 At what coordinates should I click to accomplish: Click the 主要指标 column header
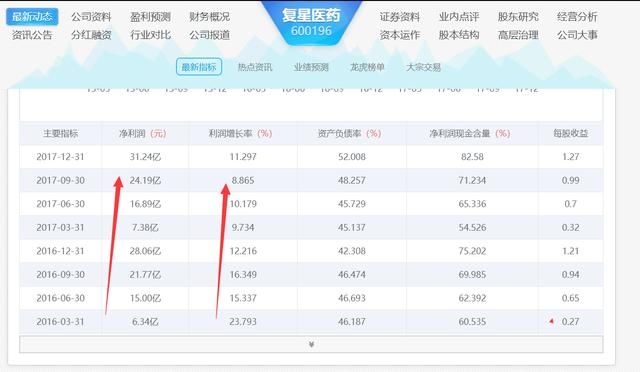(60, 133)
